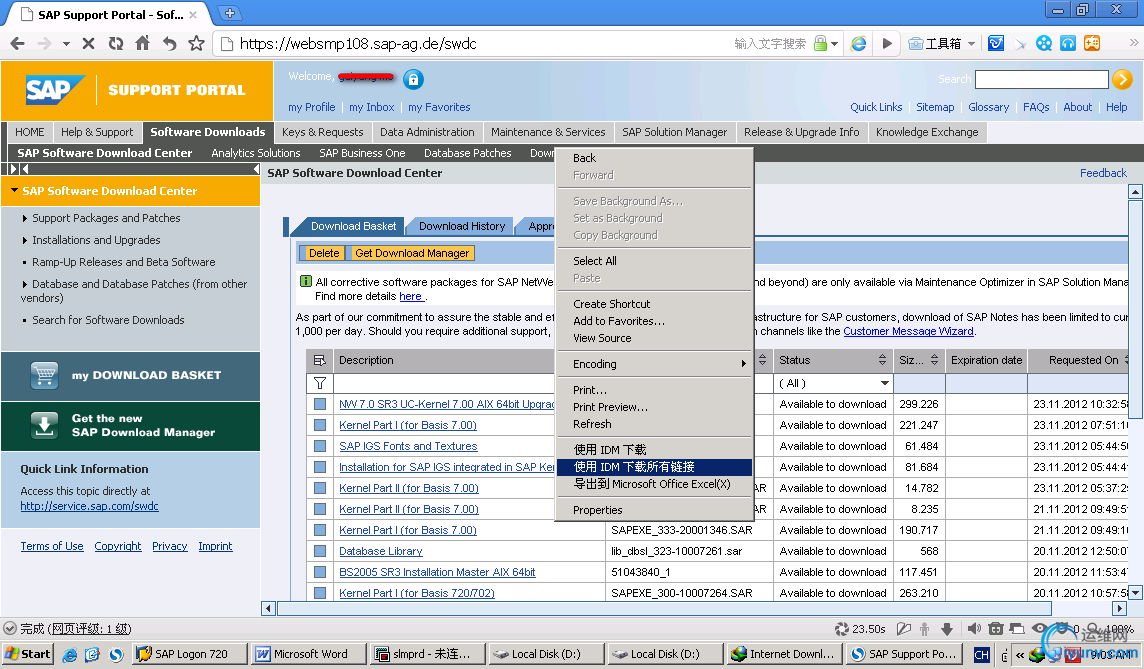This screenshot has height=669, width=1144.
Task: Tick the checkbox for Database Library row
Action: pyautogui.click(x=320, y=551)
